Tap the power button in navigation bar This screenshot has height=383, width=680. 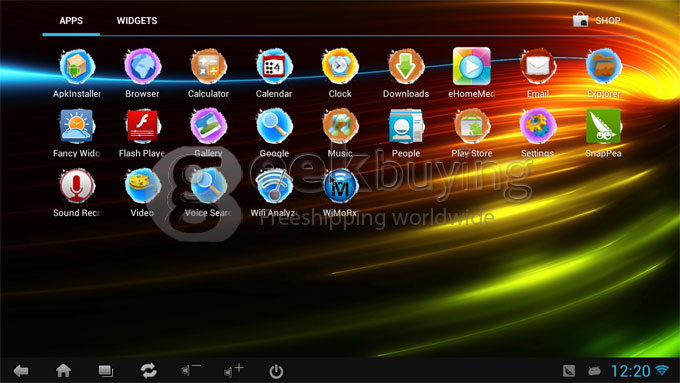276,371
